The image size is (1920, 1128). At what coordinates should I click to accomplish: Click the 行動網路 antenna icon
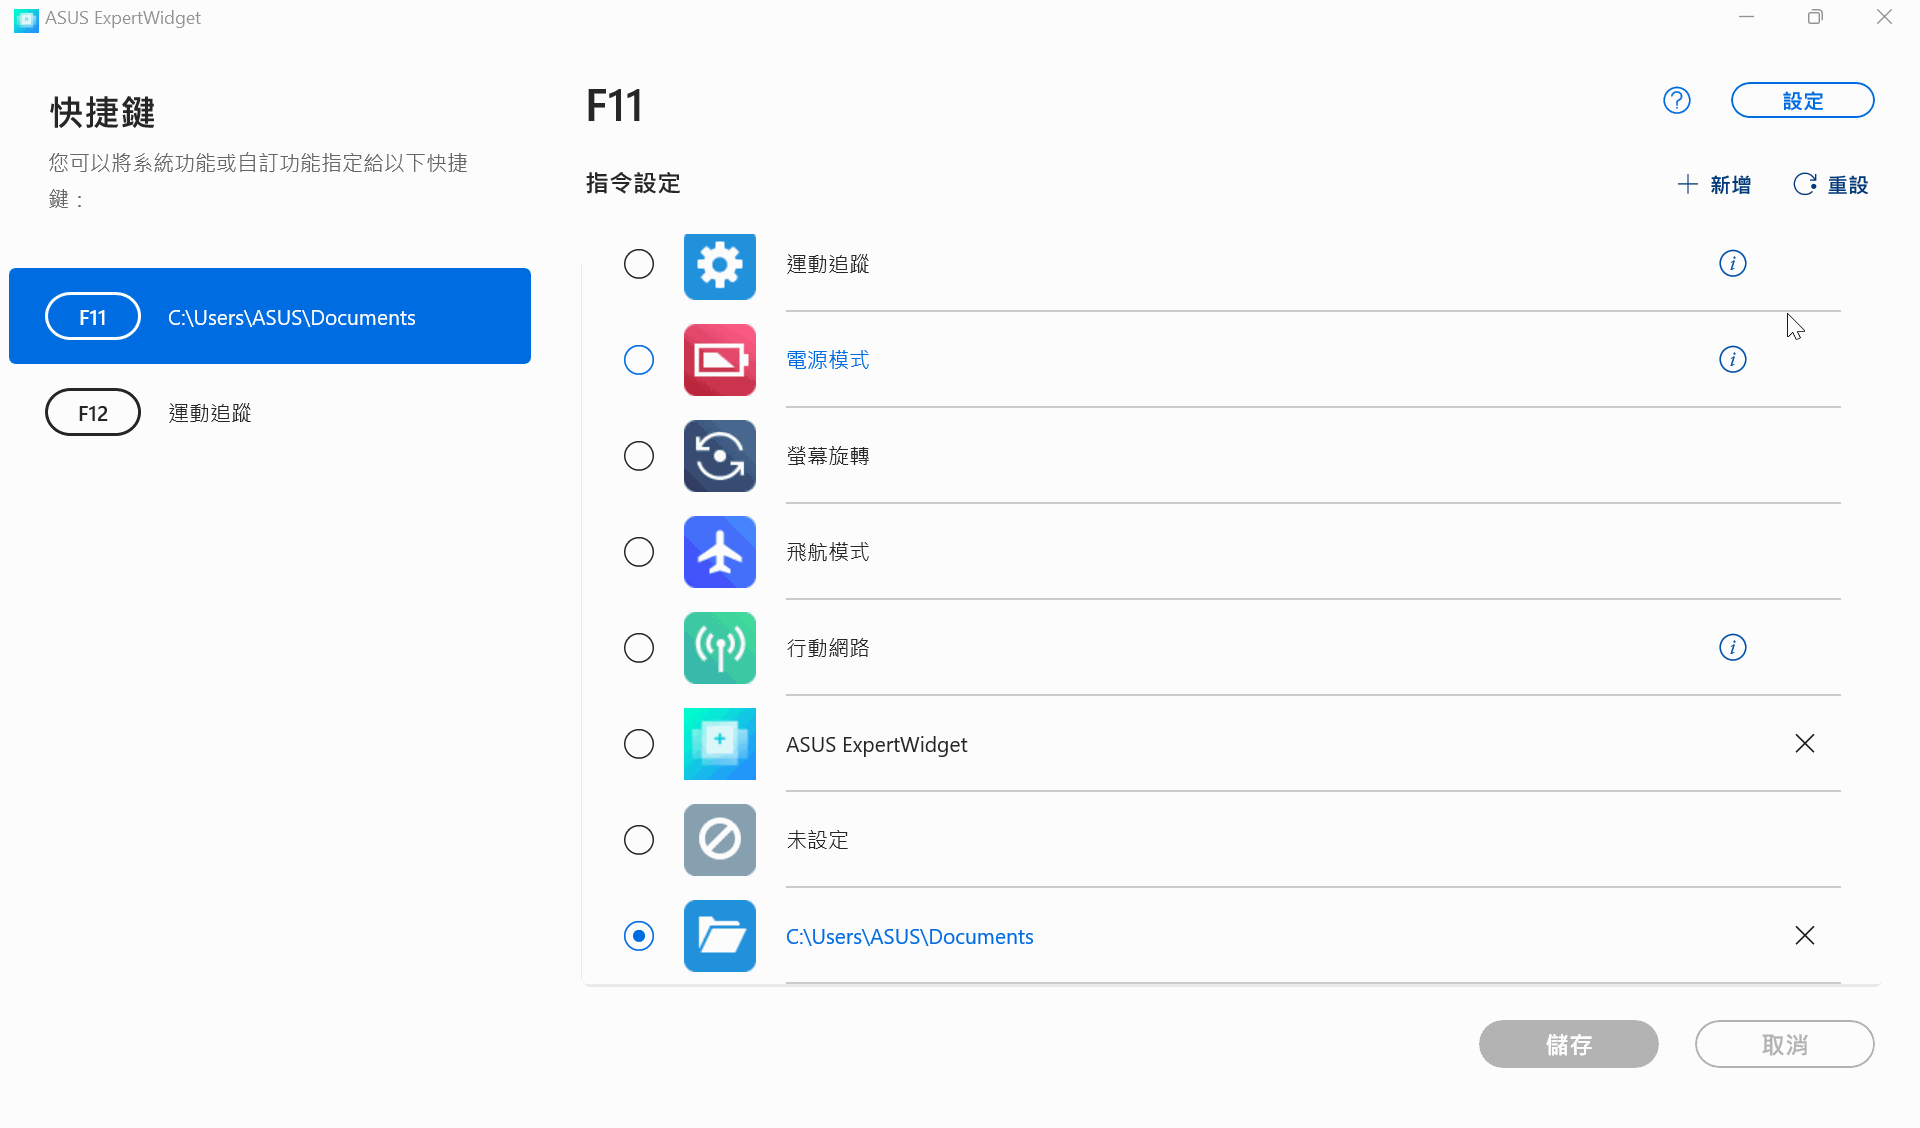[720, 648]
